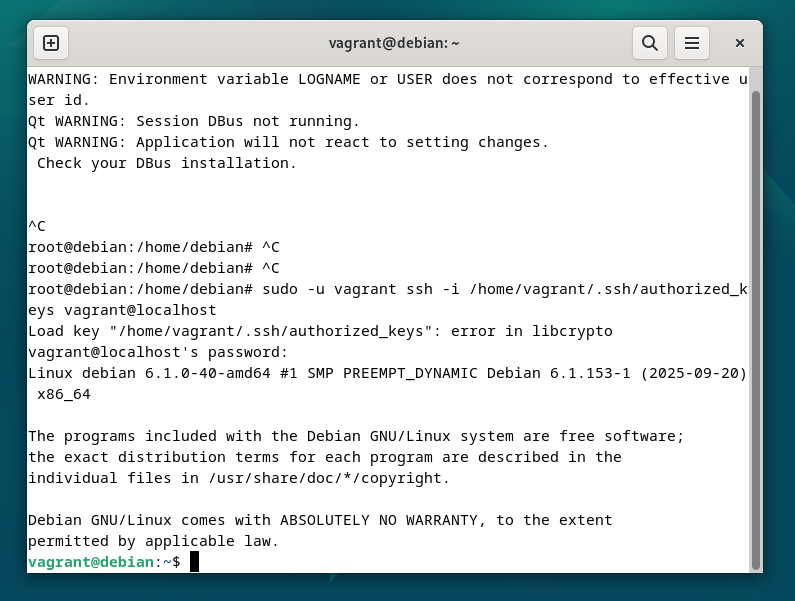Open the hamburger main menu
Image resolution: width=795 pixels, height=601 pixels.
691,43
